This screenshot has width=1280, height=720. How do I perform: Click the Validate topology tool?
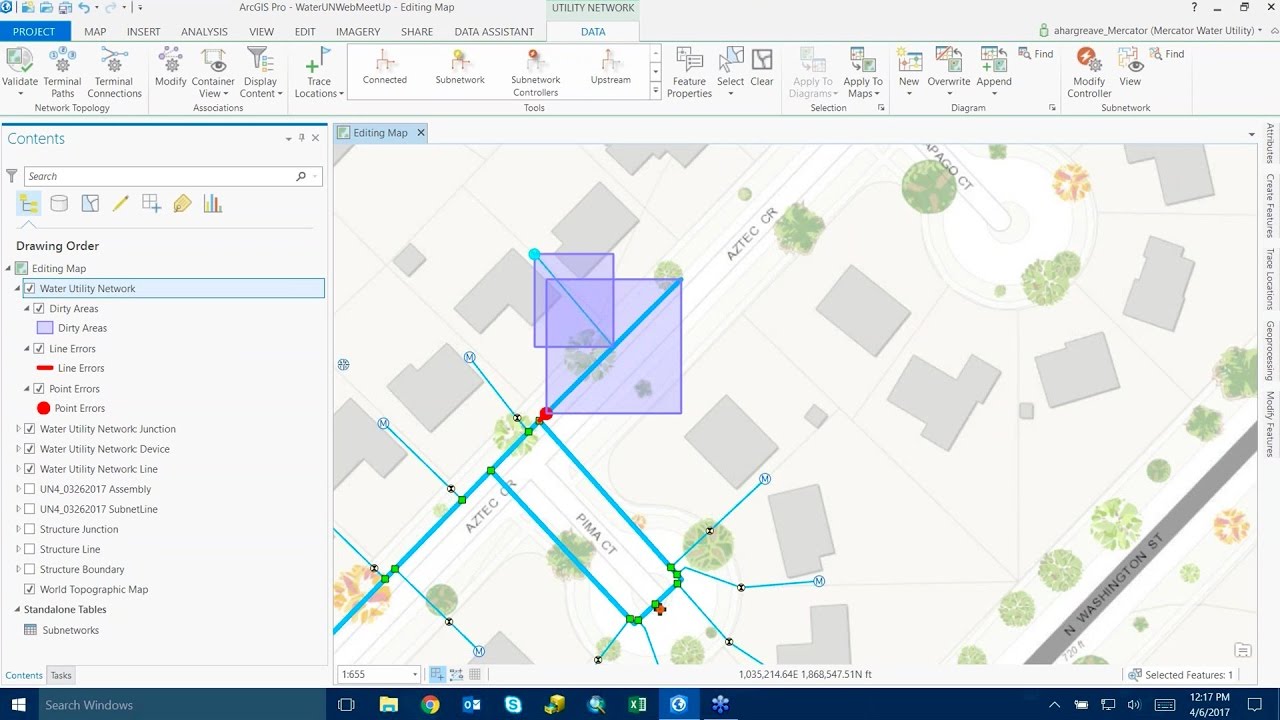click(x=20, y=72)
